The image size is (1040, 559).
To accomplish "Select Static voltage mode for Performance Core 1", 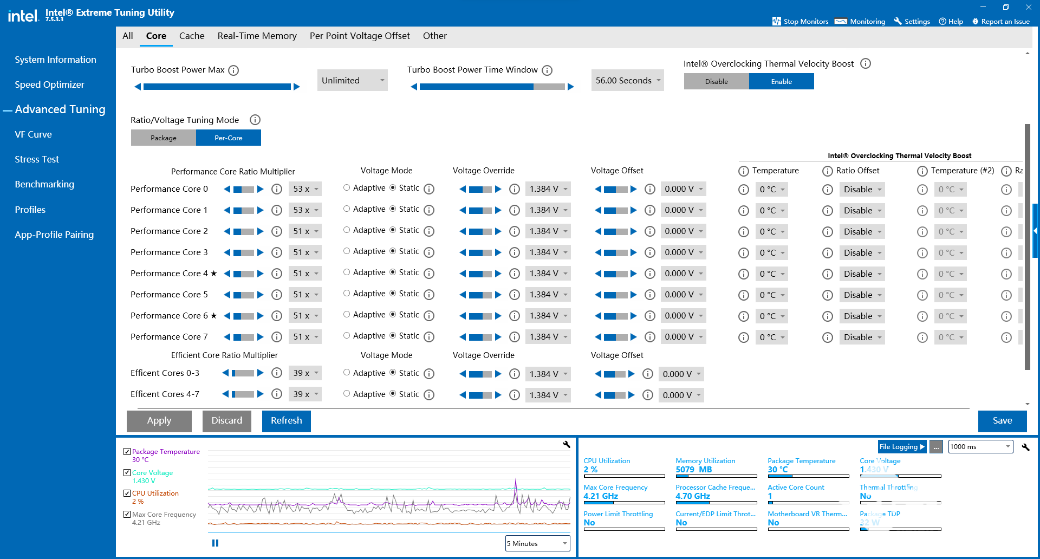I will point(393,210).
